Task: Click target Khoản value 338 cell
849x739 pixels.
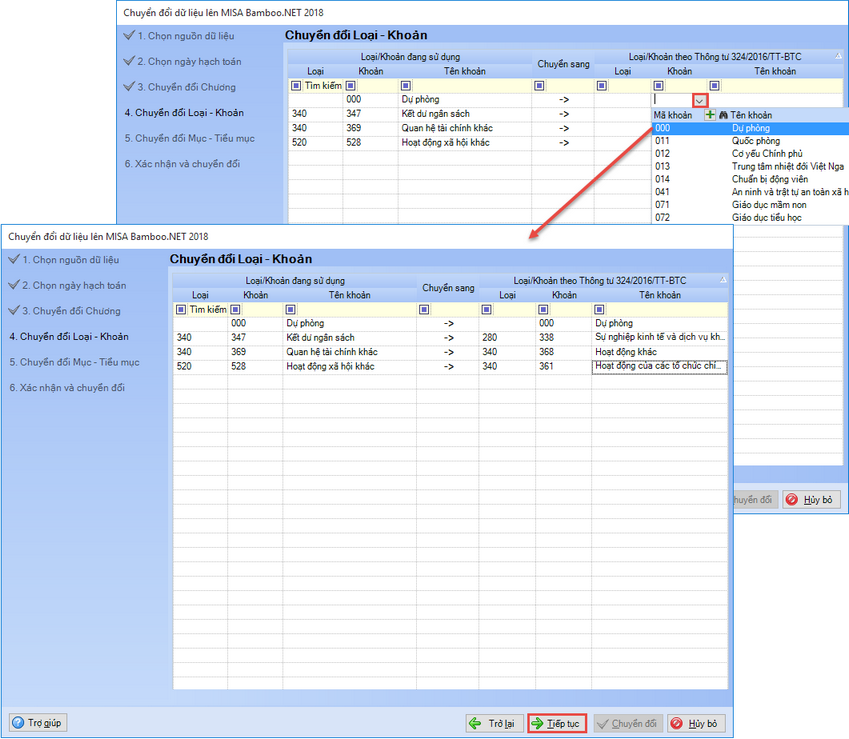Action: tap(563, 337)
